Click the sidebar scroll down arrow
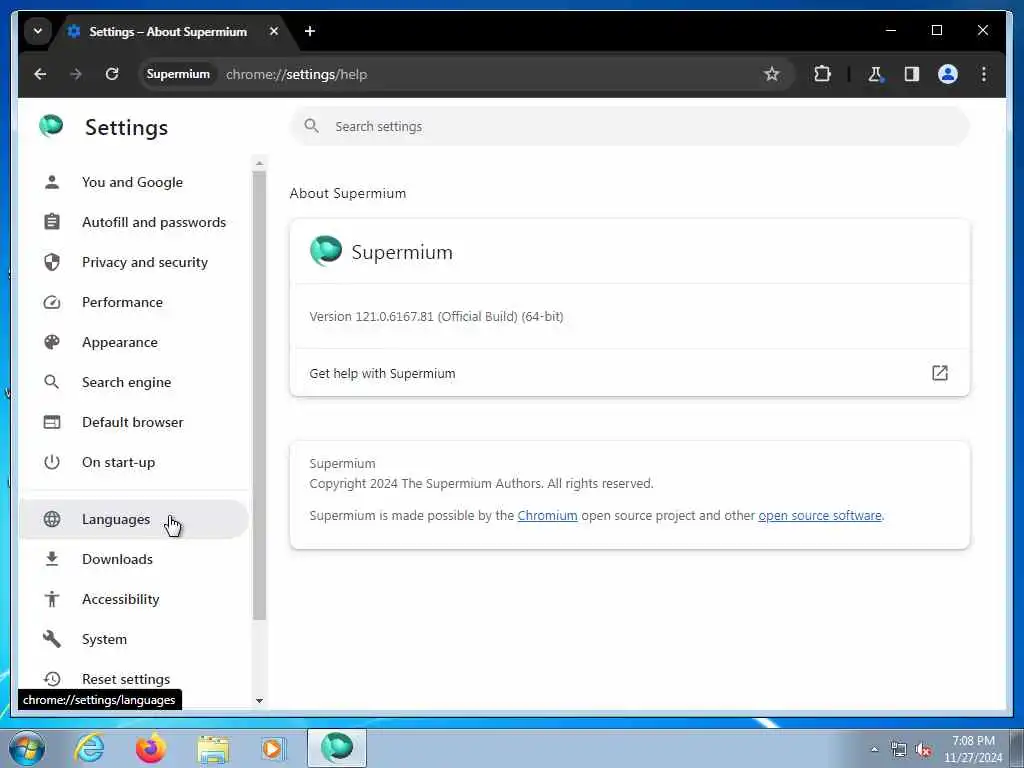 pos(259,701)
